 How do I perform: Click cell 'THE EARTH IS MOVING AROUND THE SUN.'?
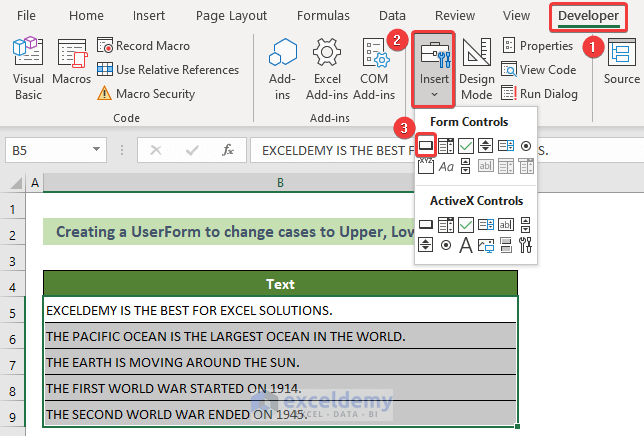pos(280,362)
